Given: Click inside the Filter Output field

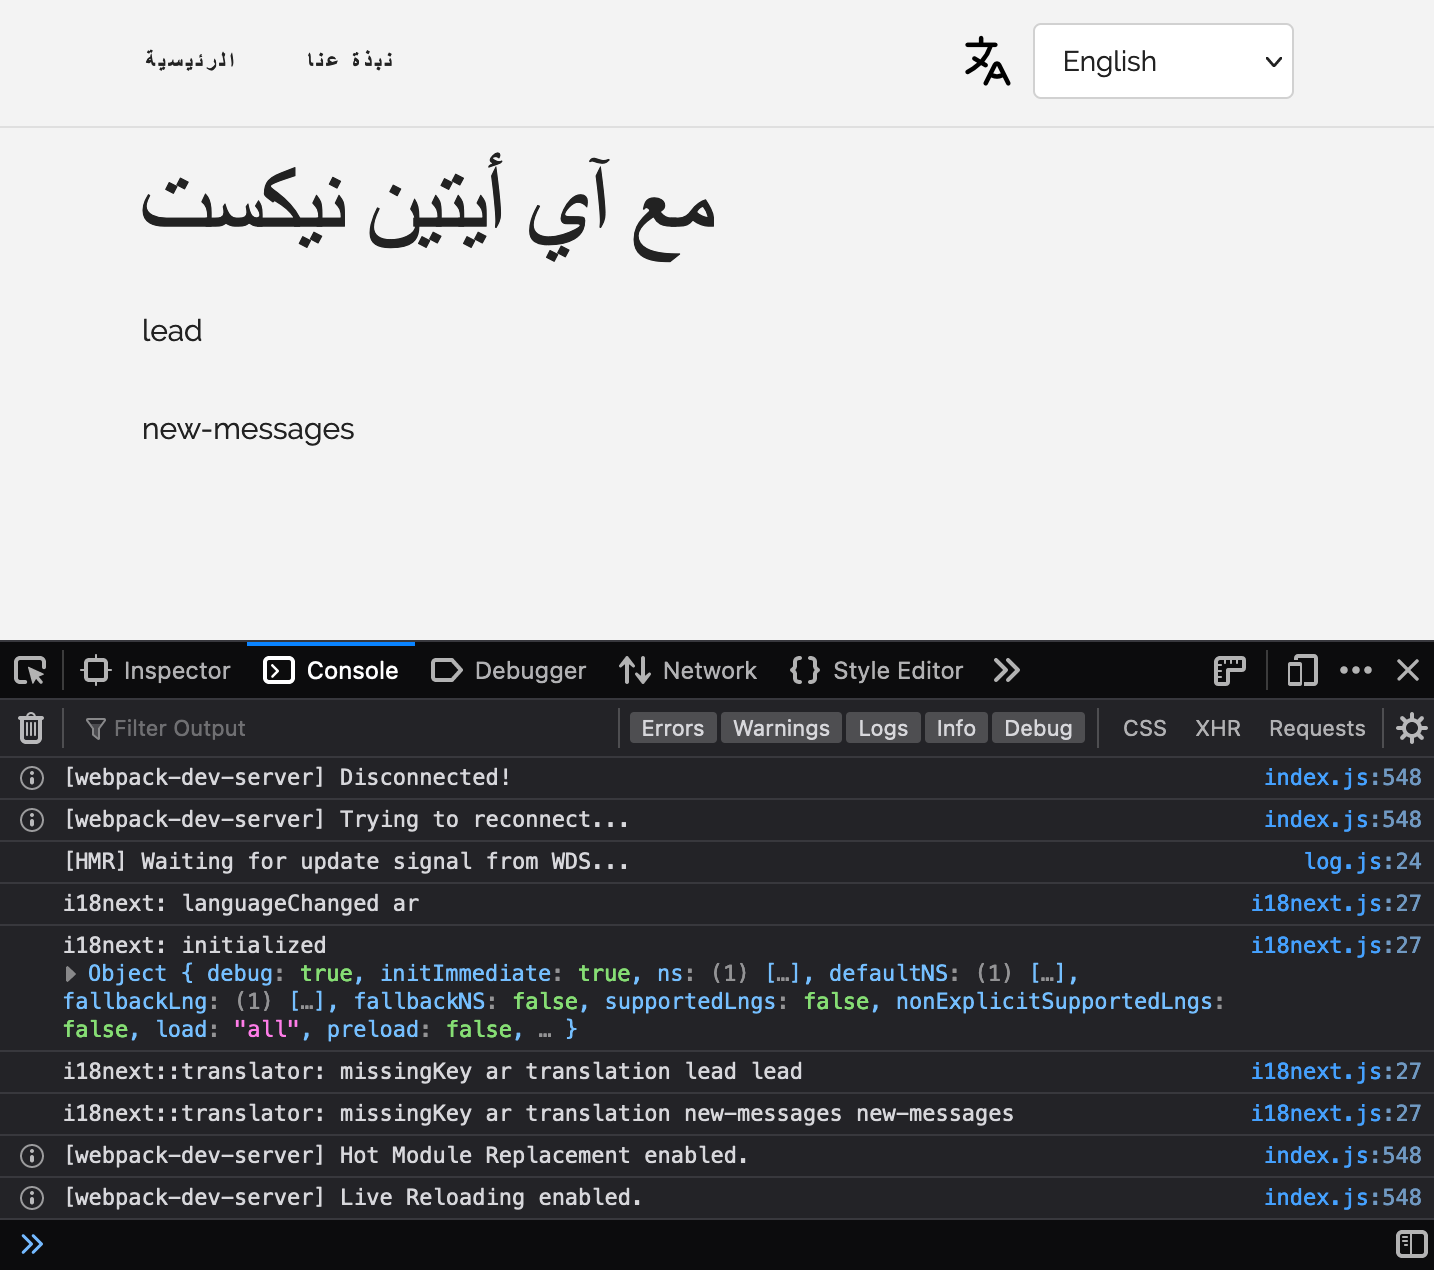Looking at the screenshot, I should [x=200, y=728].
